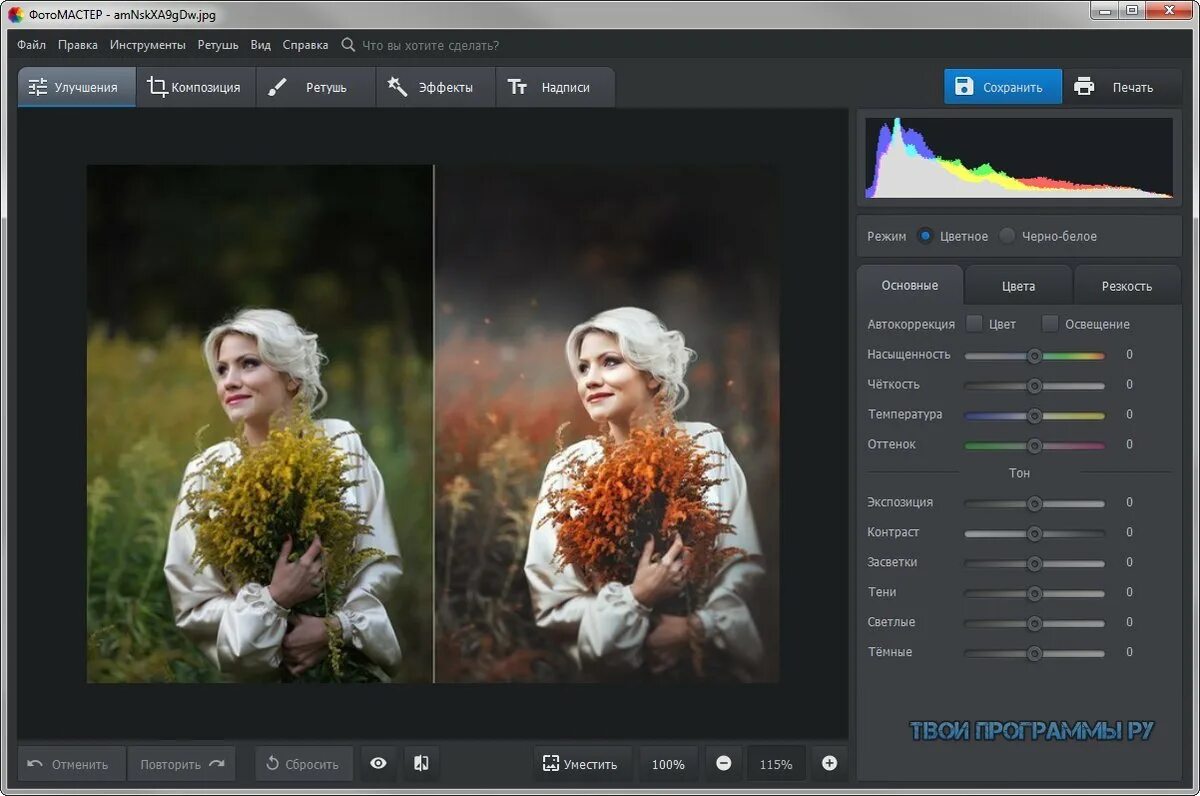Open the Файл menu
This screenshot has height=796, width=1200.
(x=31, y=45)
